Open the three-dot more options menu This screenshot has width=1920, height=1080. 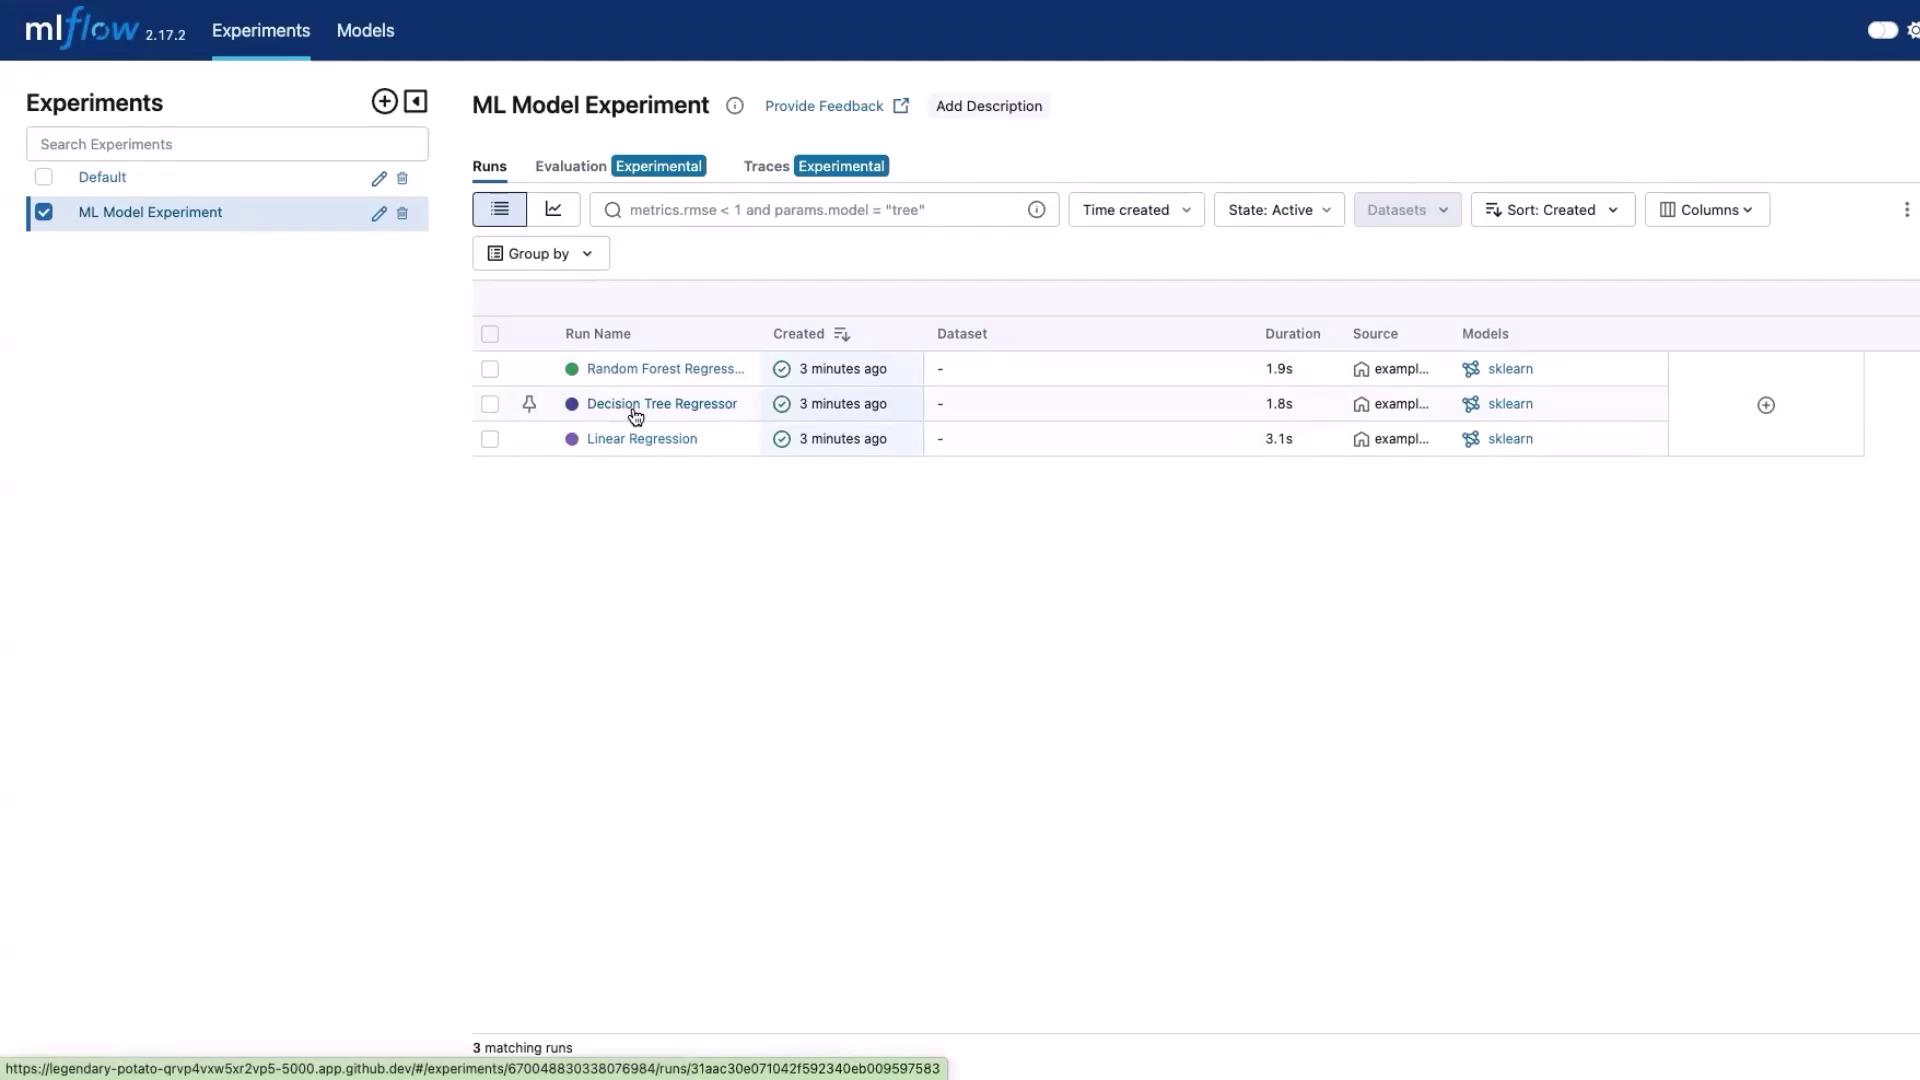(1906, 210)
